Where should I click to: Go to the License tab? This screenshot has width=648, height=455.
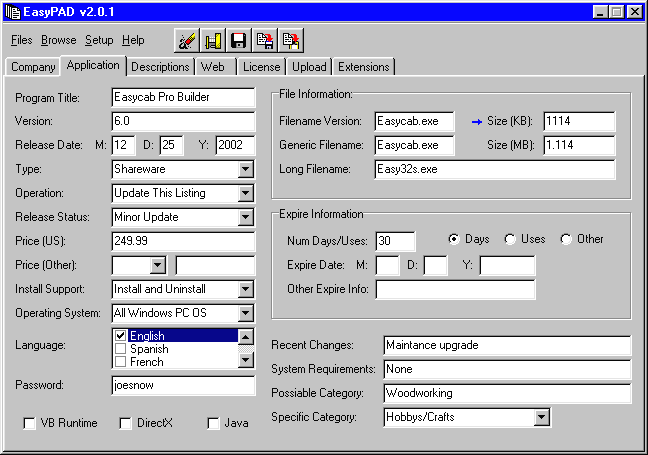(262, 67)
